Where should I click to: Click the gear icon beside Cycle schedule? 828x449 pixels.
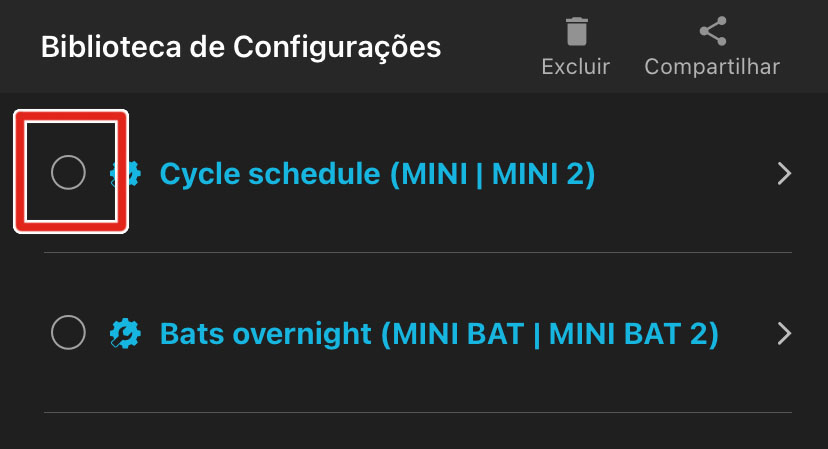[126, 174]
